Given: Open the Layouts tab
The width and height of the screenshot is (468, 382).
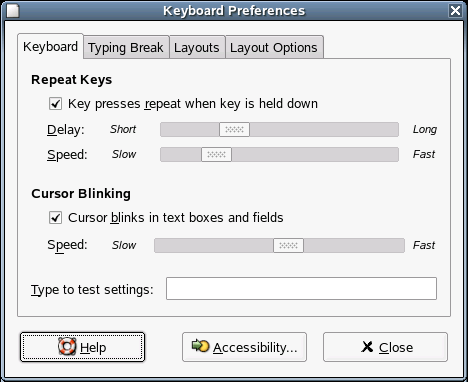Looking at the screenshot, I should click(x=197, y=47).
